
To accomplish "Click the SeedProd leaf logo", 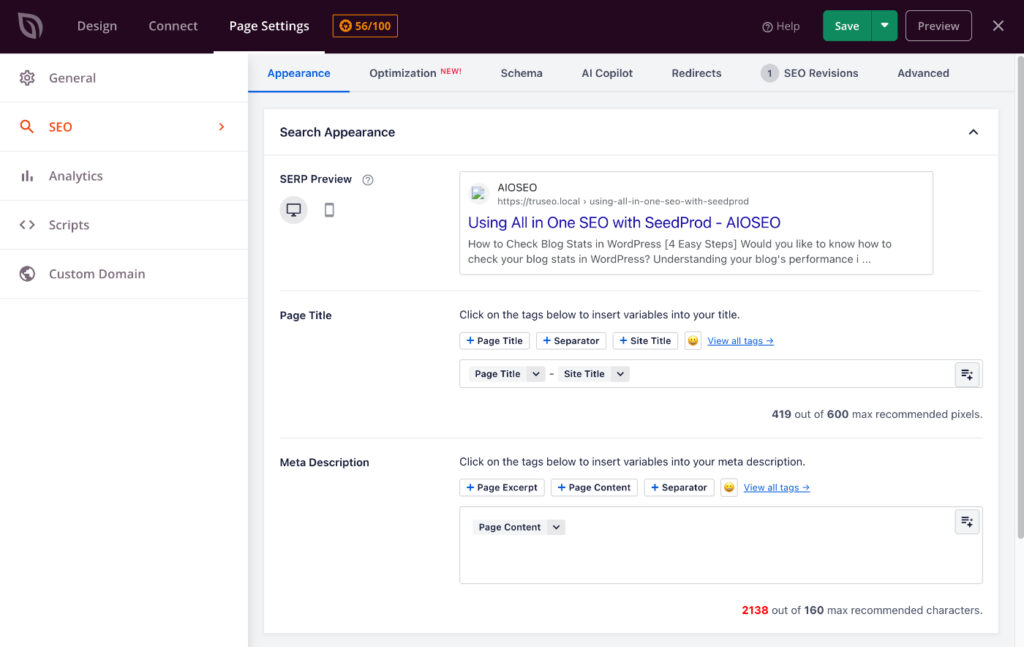I will point(30,26).
